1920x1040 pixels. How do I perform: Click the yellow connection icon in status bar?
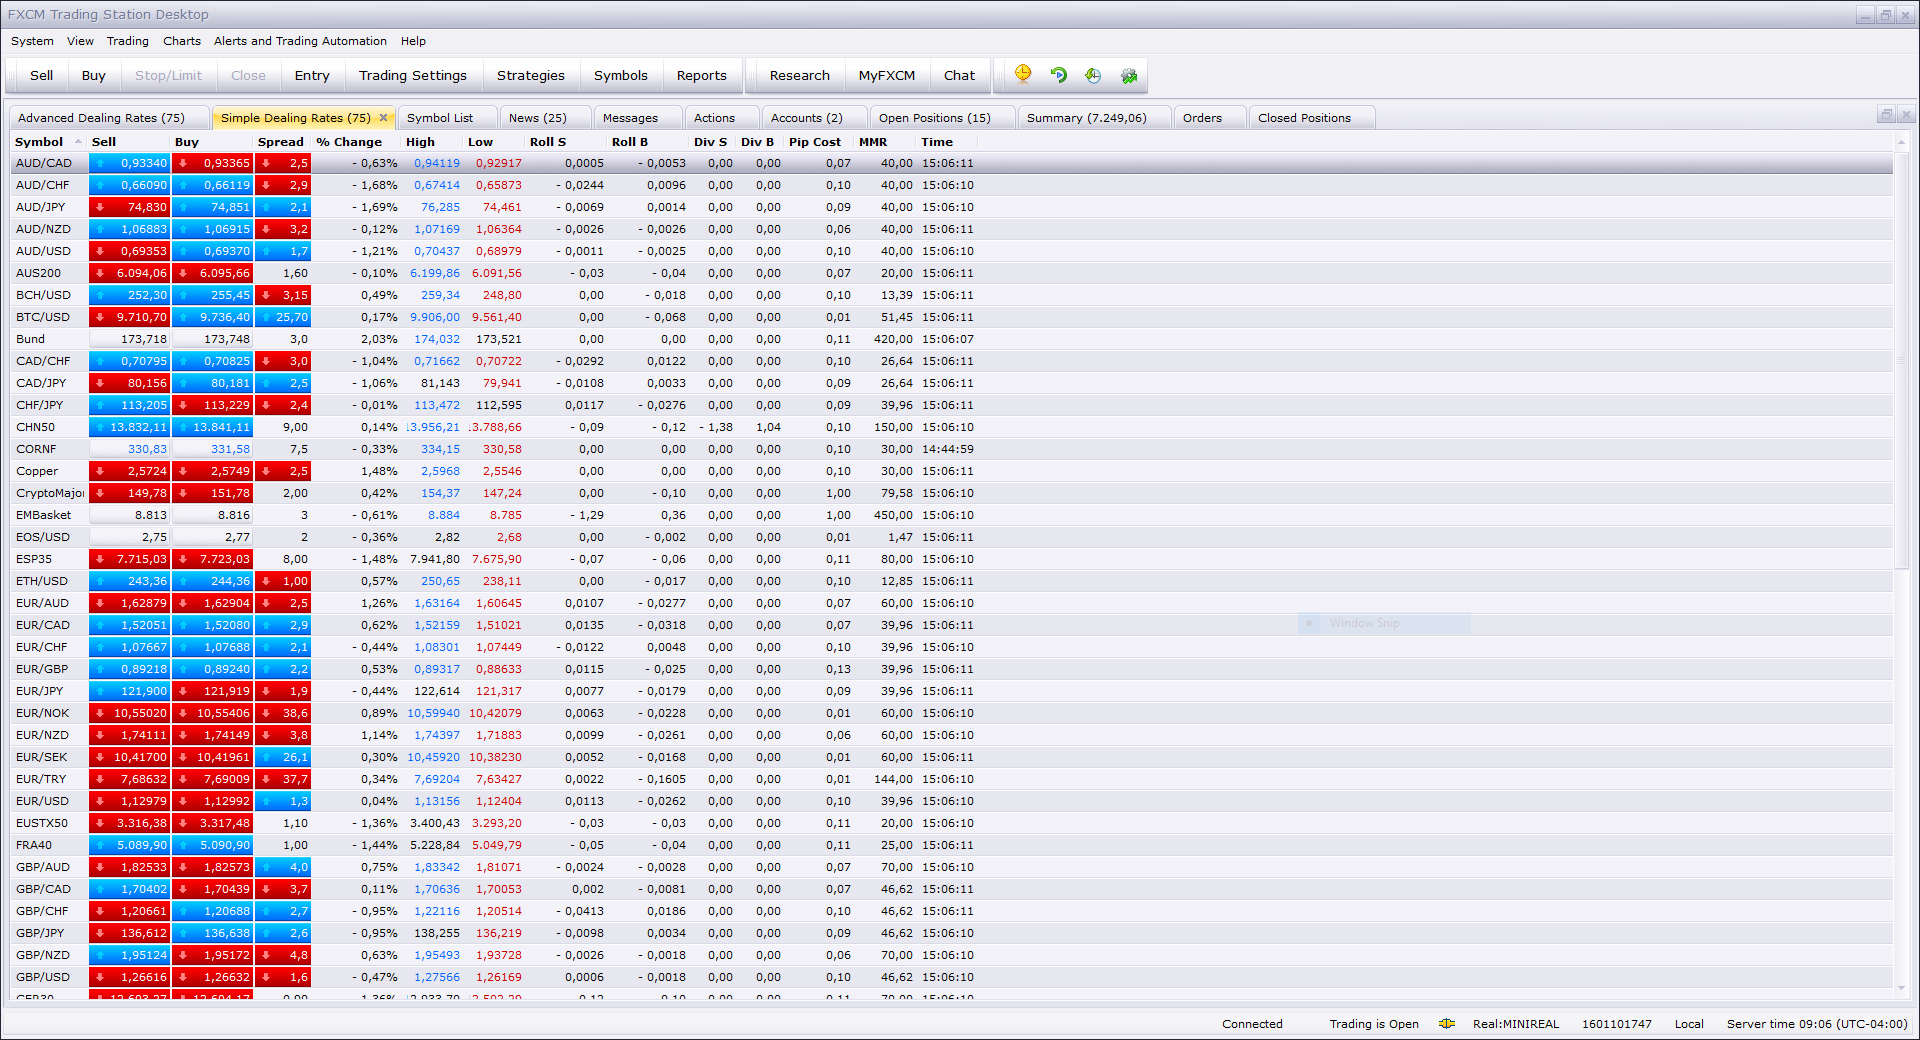(1446, 1024)
